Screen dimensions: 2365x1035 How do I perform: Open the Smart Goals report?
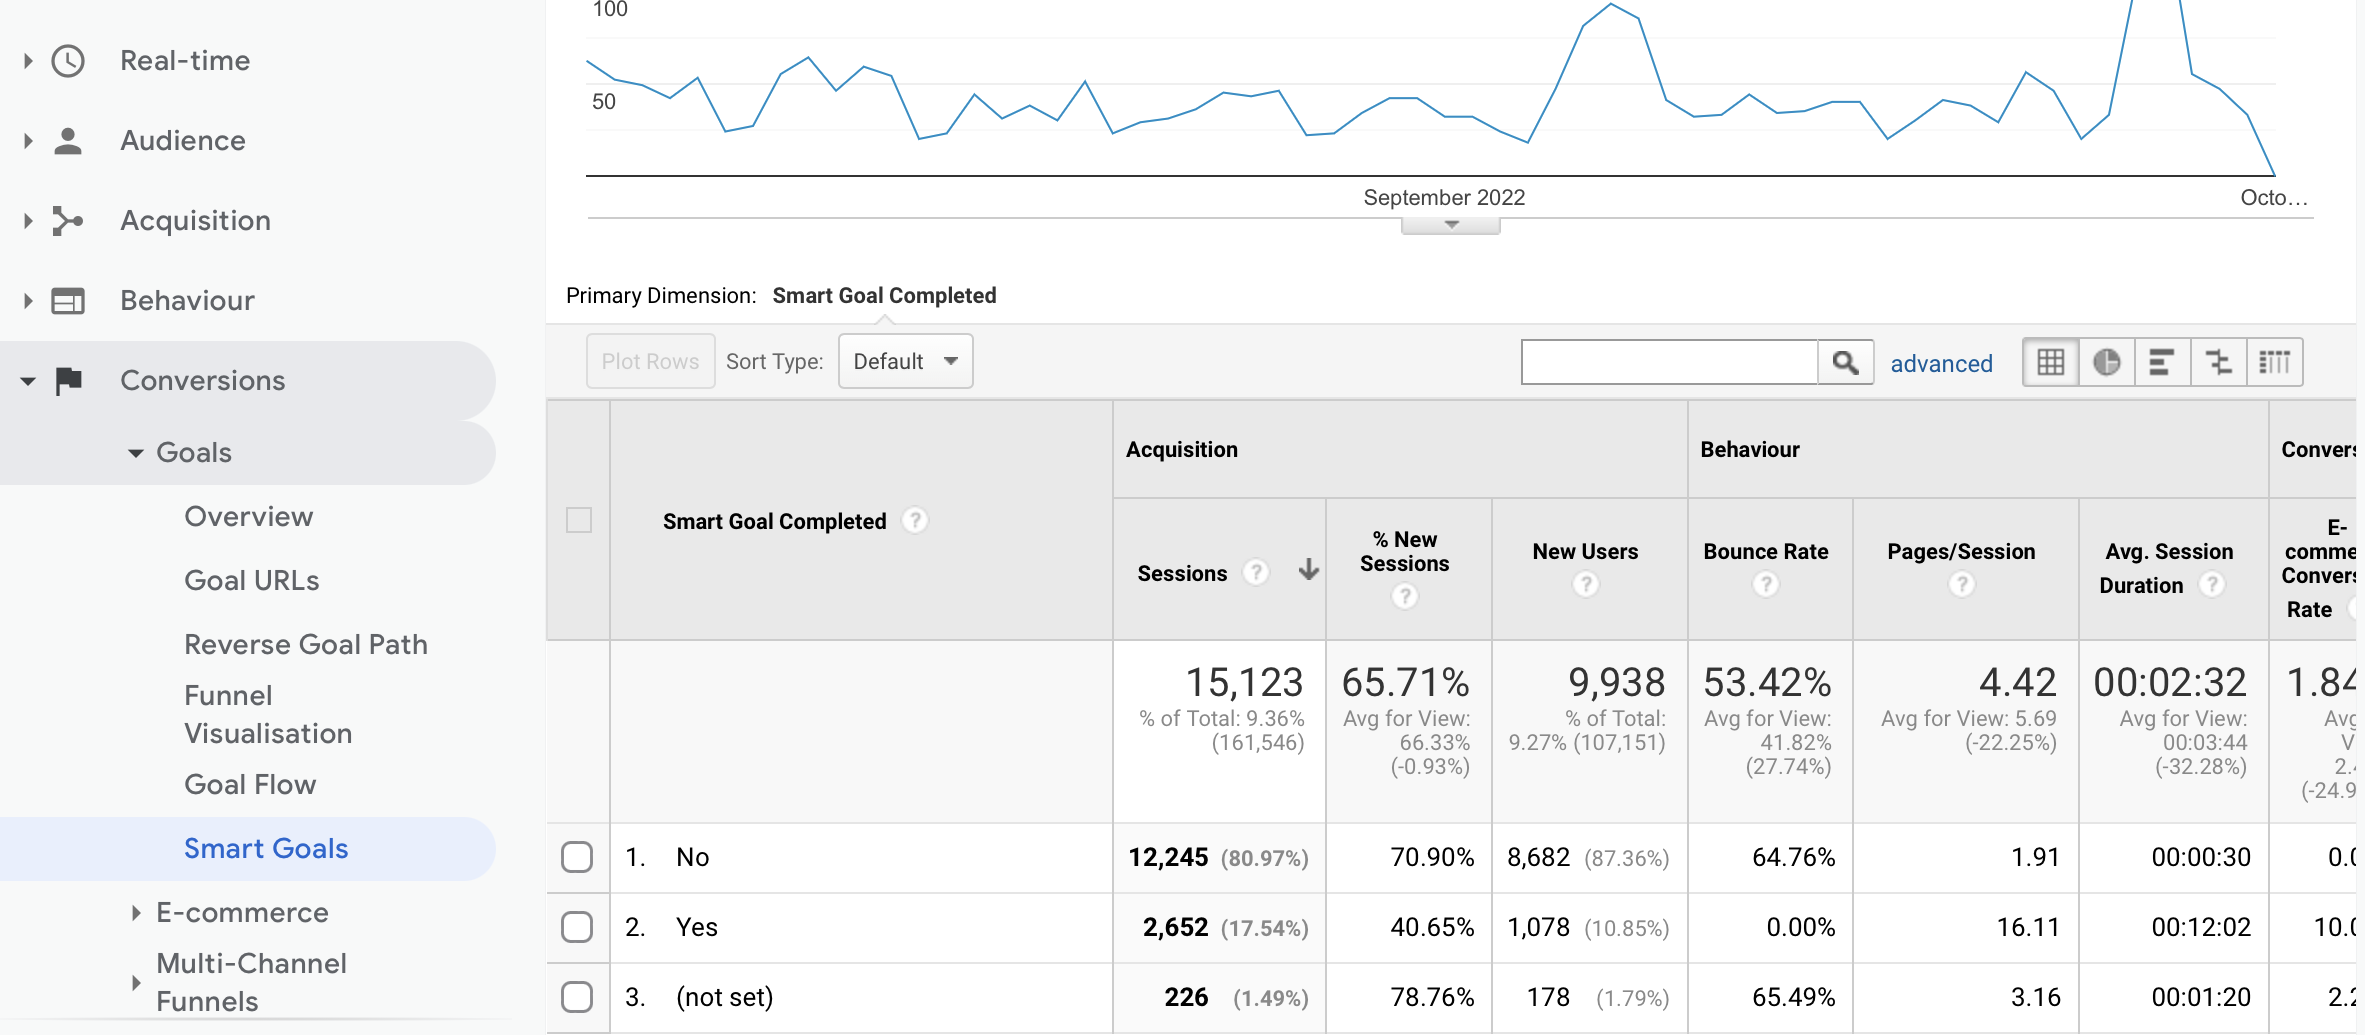coord(265,848)
